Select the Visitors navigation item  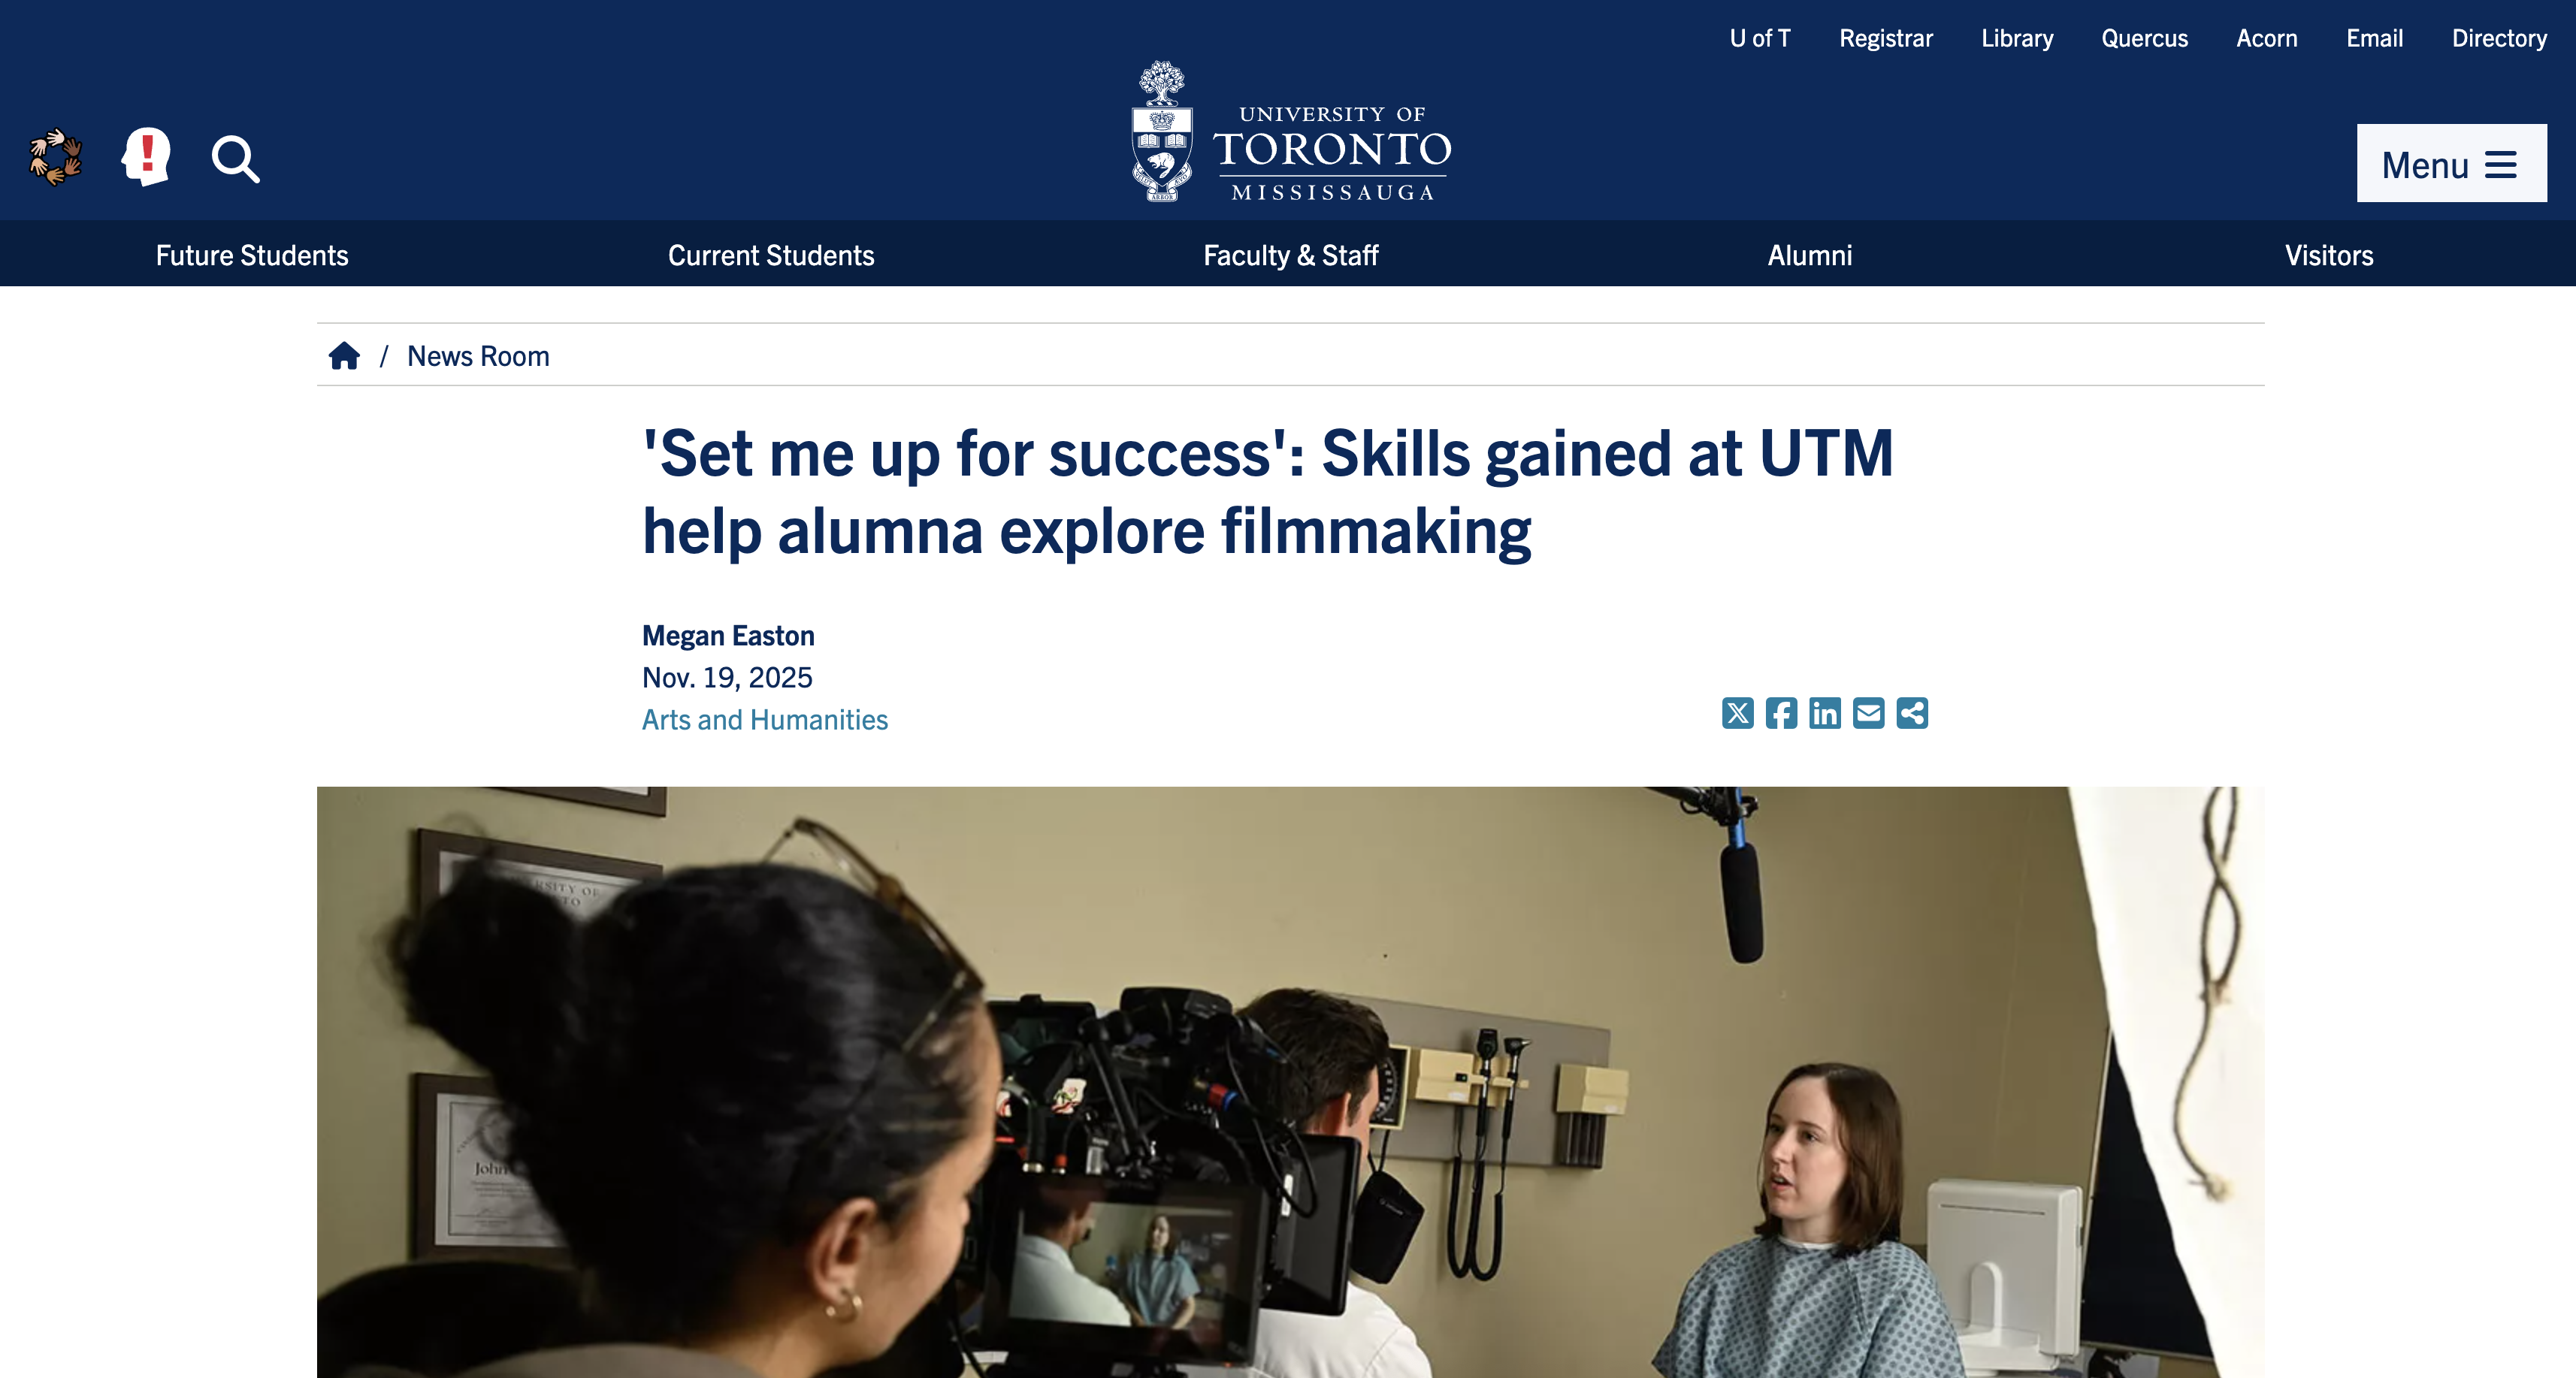click(2329, 255)
